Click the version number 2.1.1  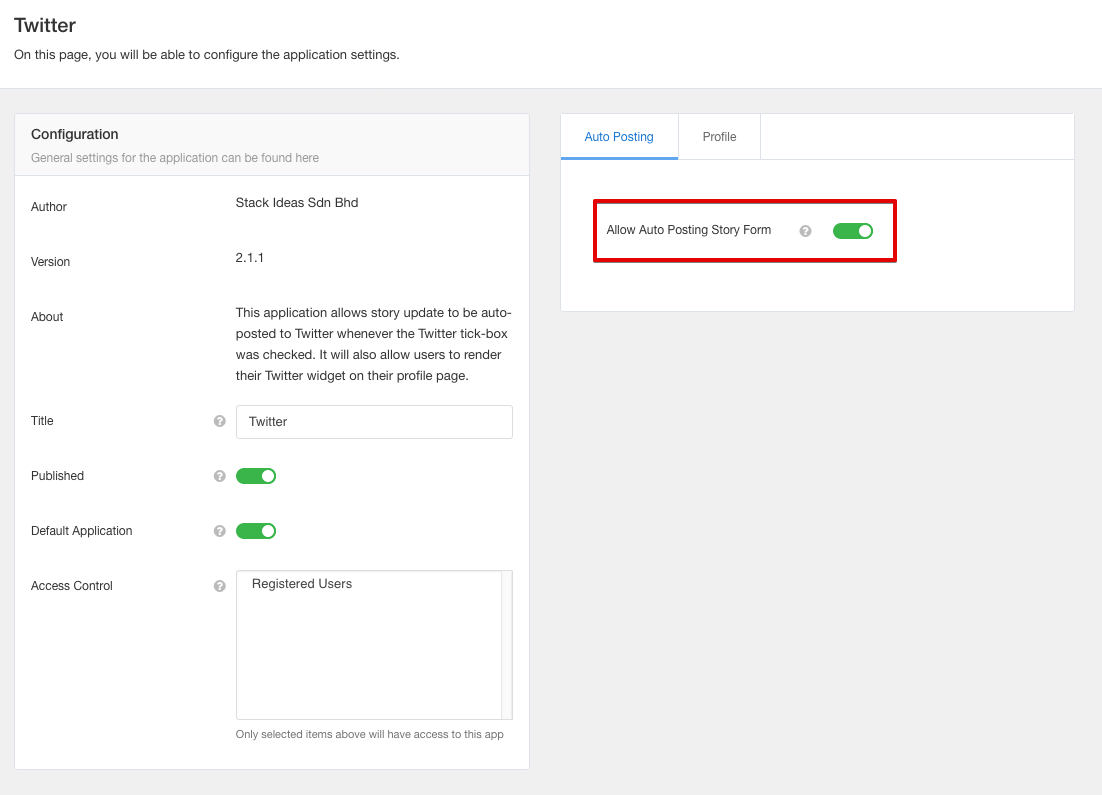[x=249, y=257]
